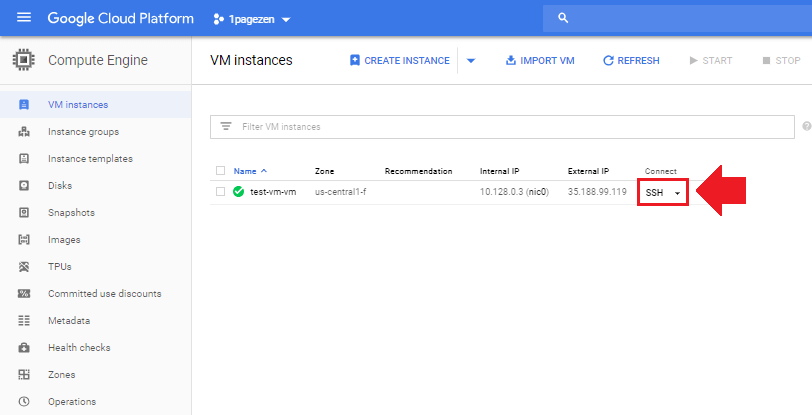
Task: Click the search magnifier icon
Action: (x=563, y=18)
